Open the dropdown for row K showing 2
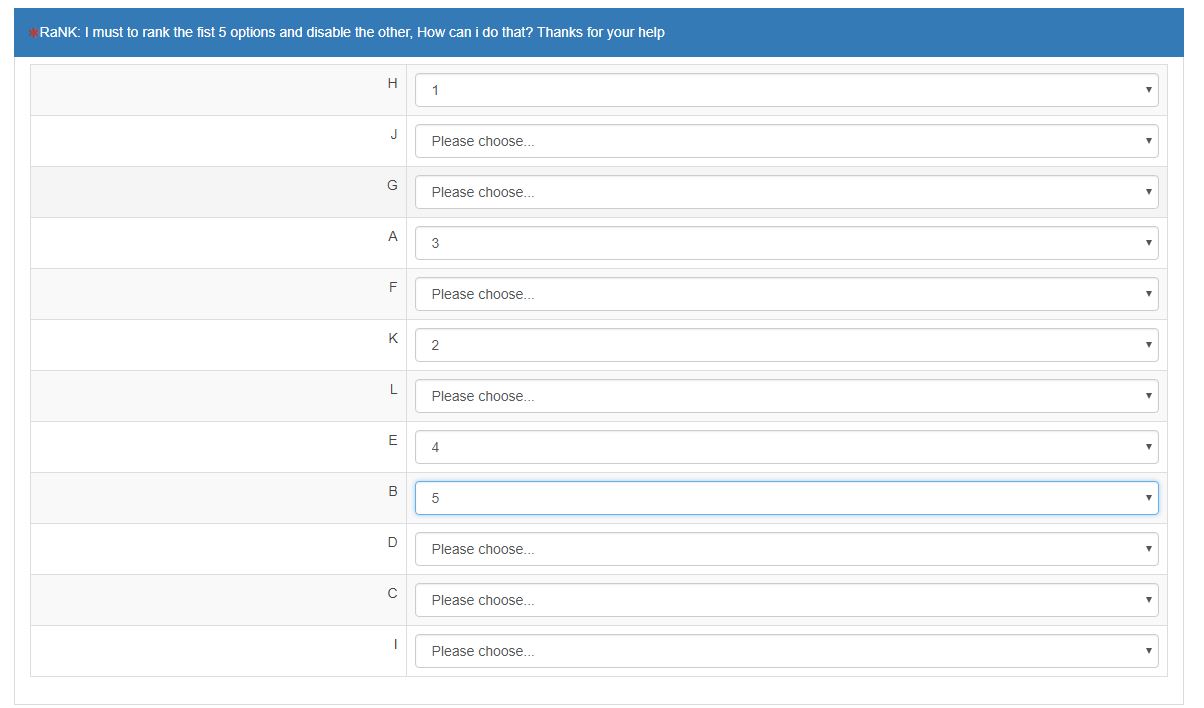The height and width of the screenshot is (708, 1204). [786, 345]
